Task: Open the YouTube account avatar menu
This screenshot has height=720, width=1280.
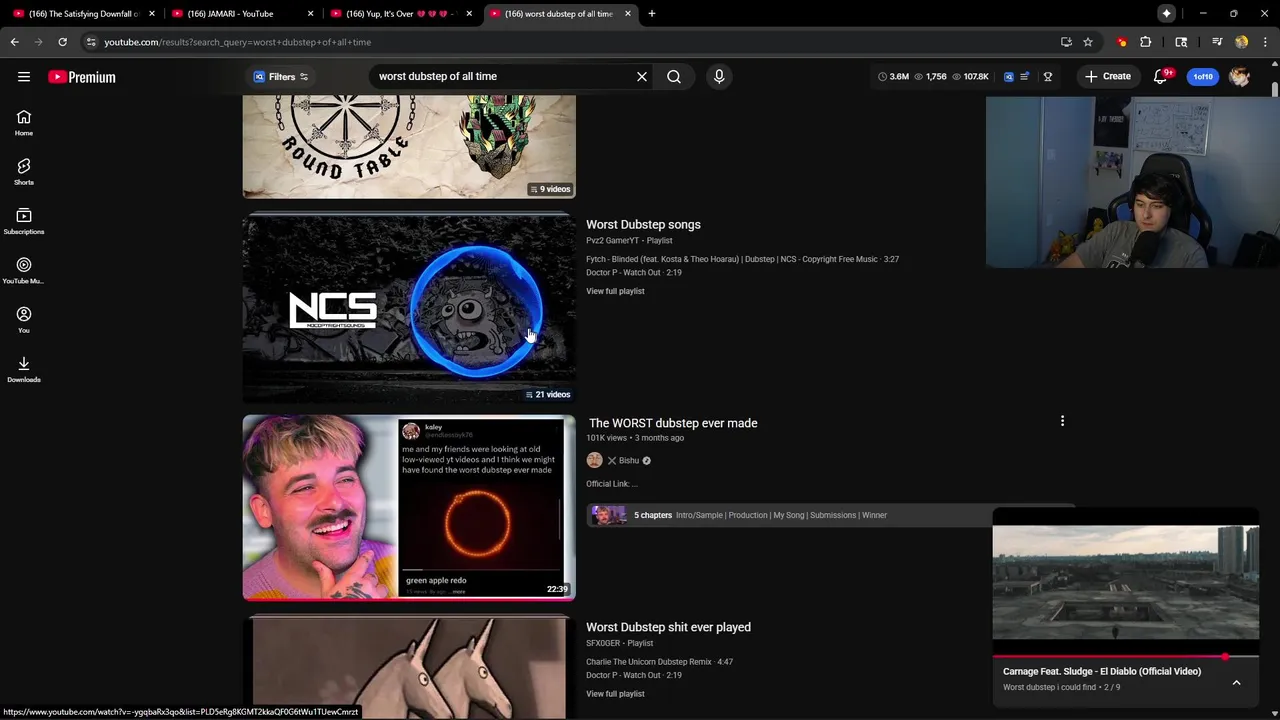Action: pos(1239,77)
